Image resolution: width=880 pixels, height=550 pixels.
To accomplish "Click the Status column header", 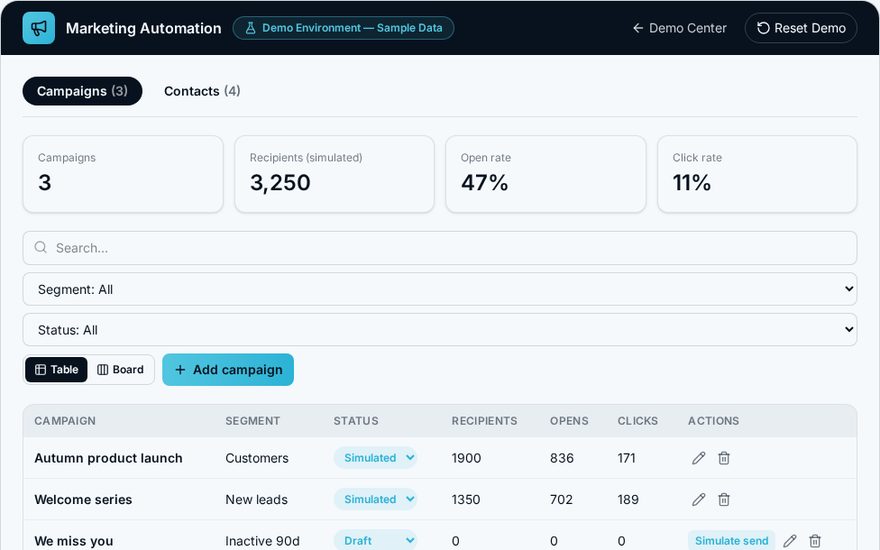I will pos(356,421).
